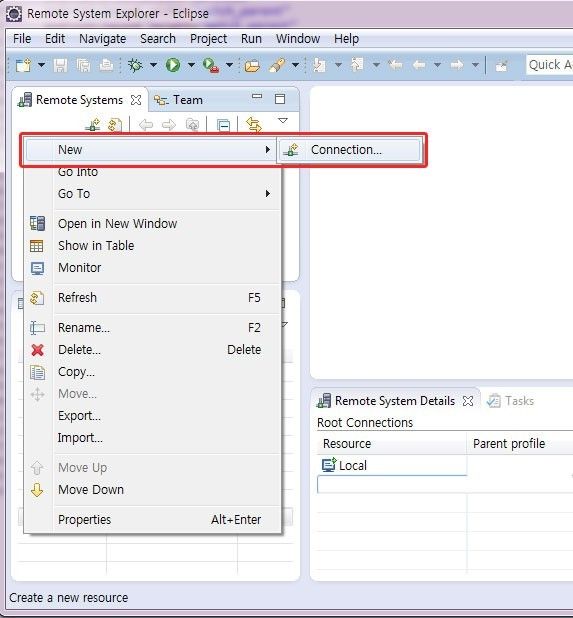The image size is (573, 618).
Task: Click the Search flashlight toolbar icon
Action: pos(277,65)
